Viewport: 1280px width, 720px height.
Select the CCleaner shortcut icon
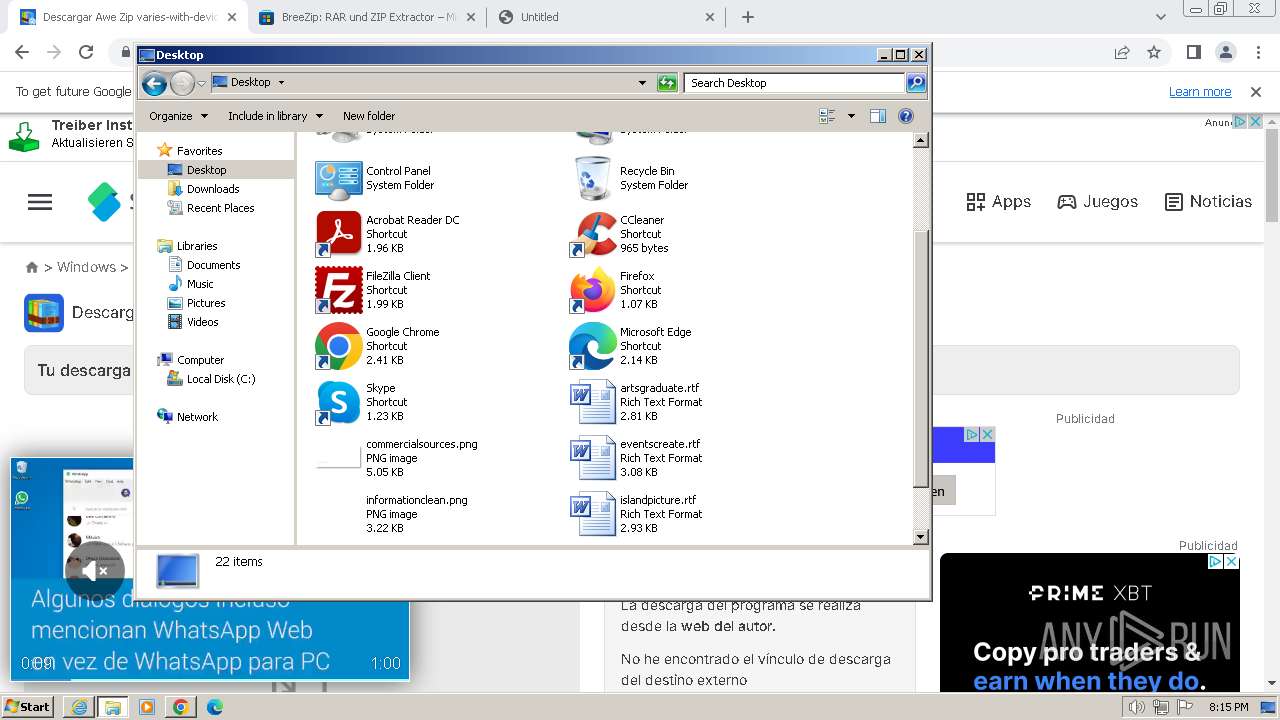(x=593, y=234)
